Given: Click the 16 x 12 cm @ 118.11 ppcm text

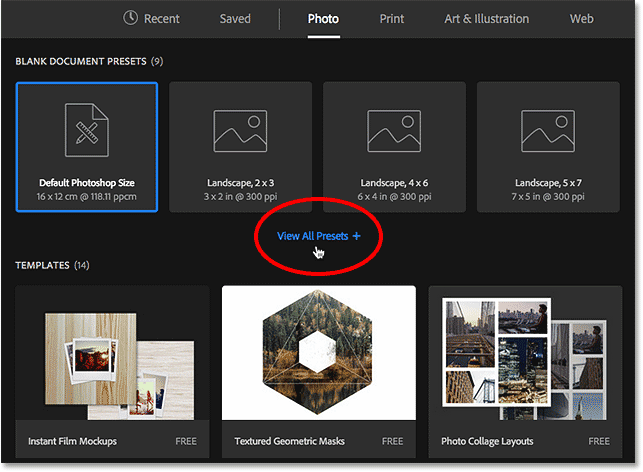Looking at the screenshot, I should point(87,197).
